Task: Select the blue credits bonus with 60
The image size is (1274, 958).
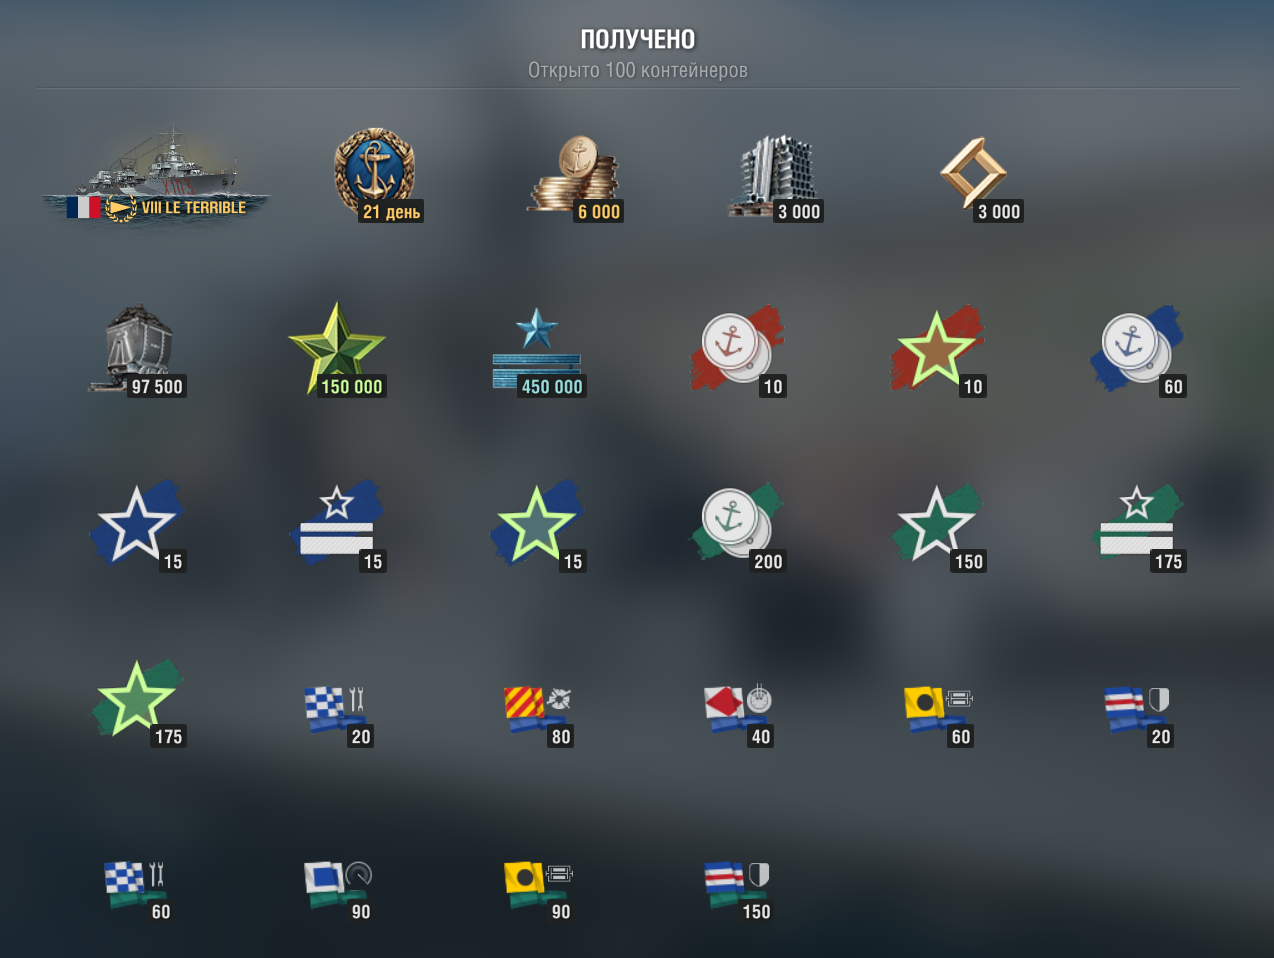Action: coord(1138,350)
